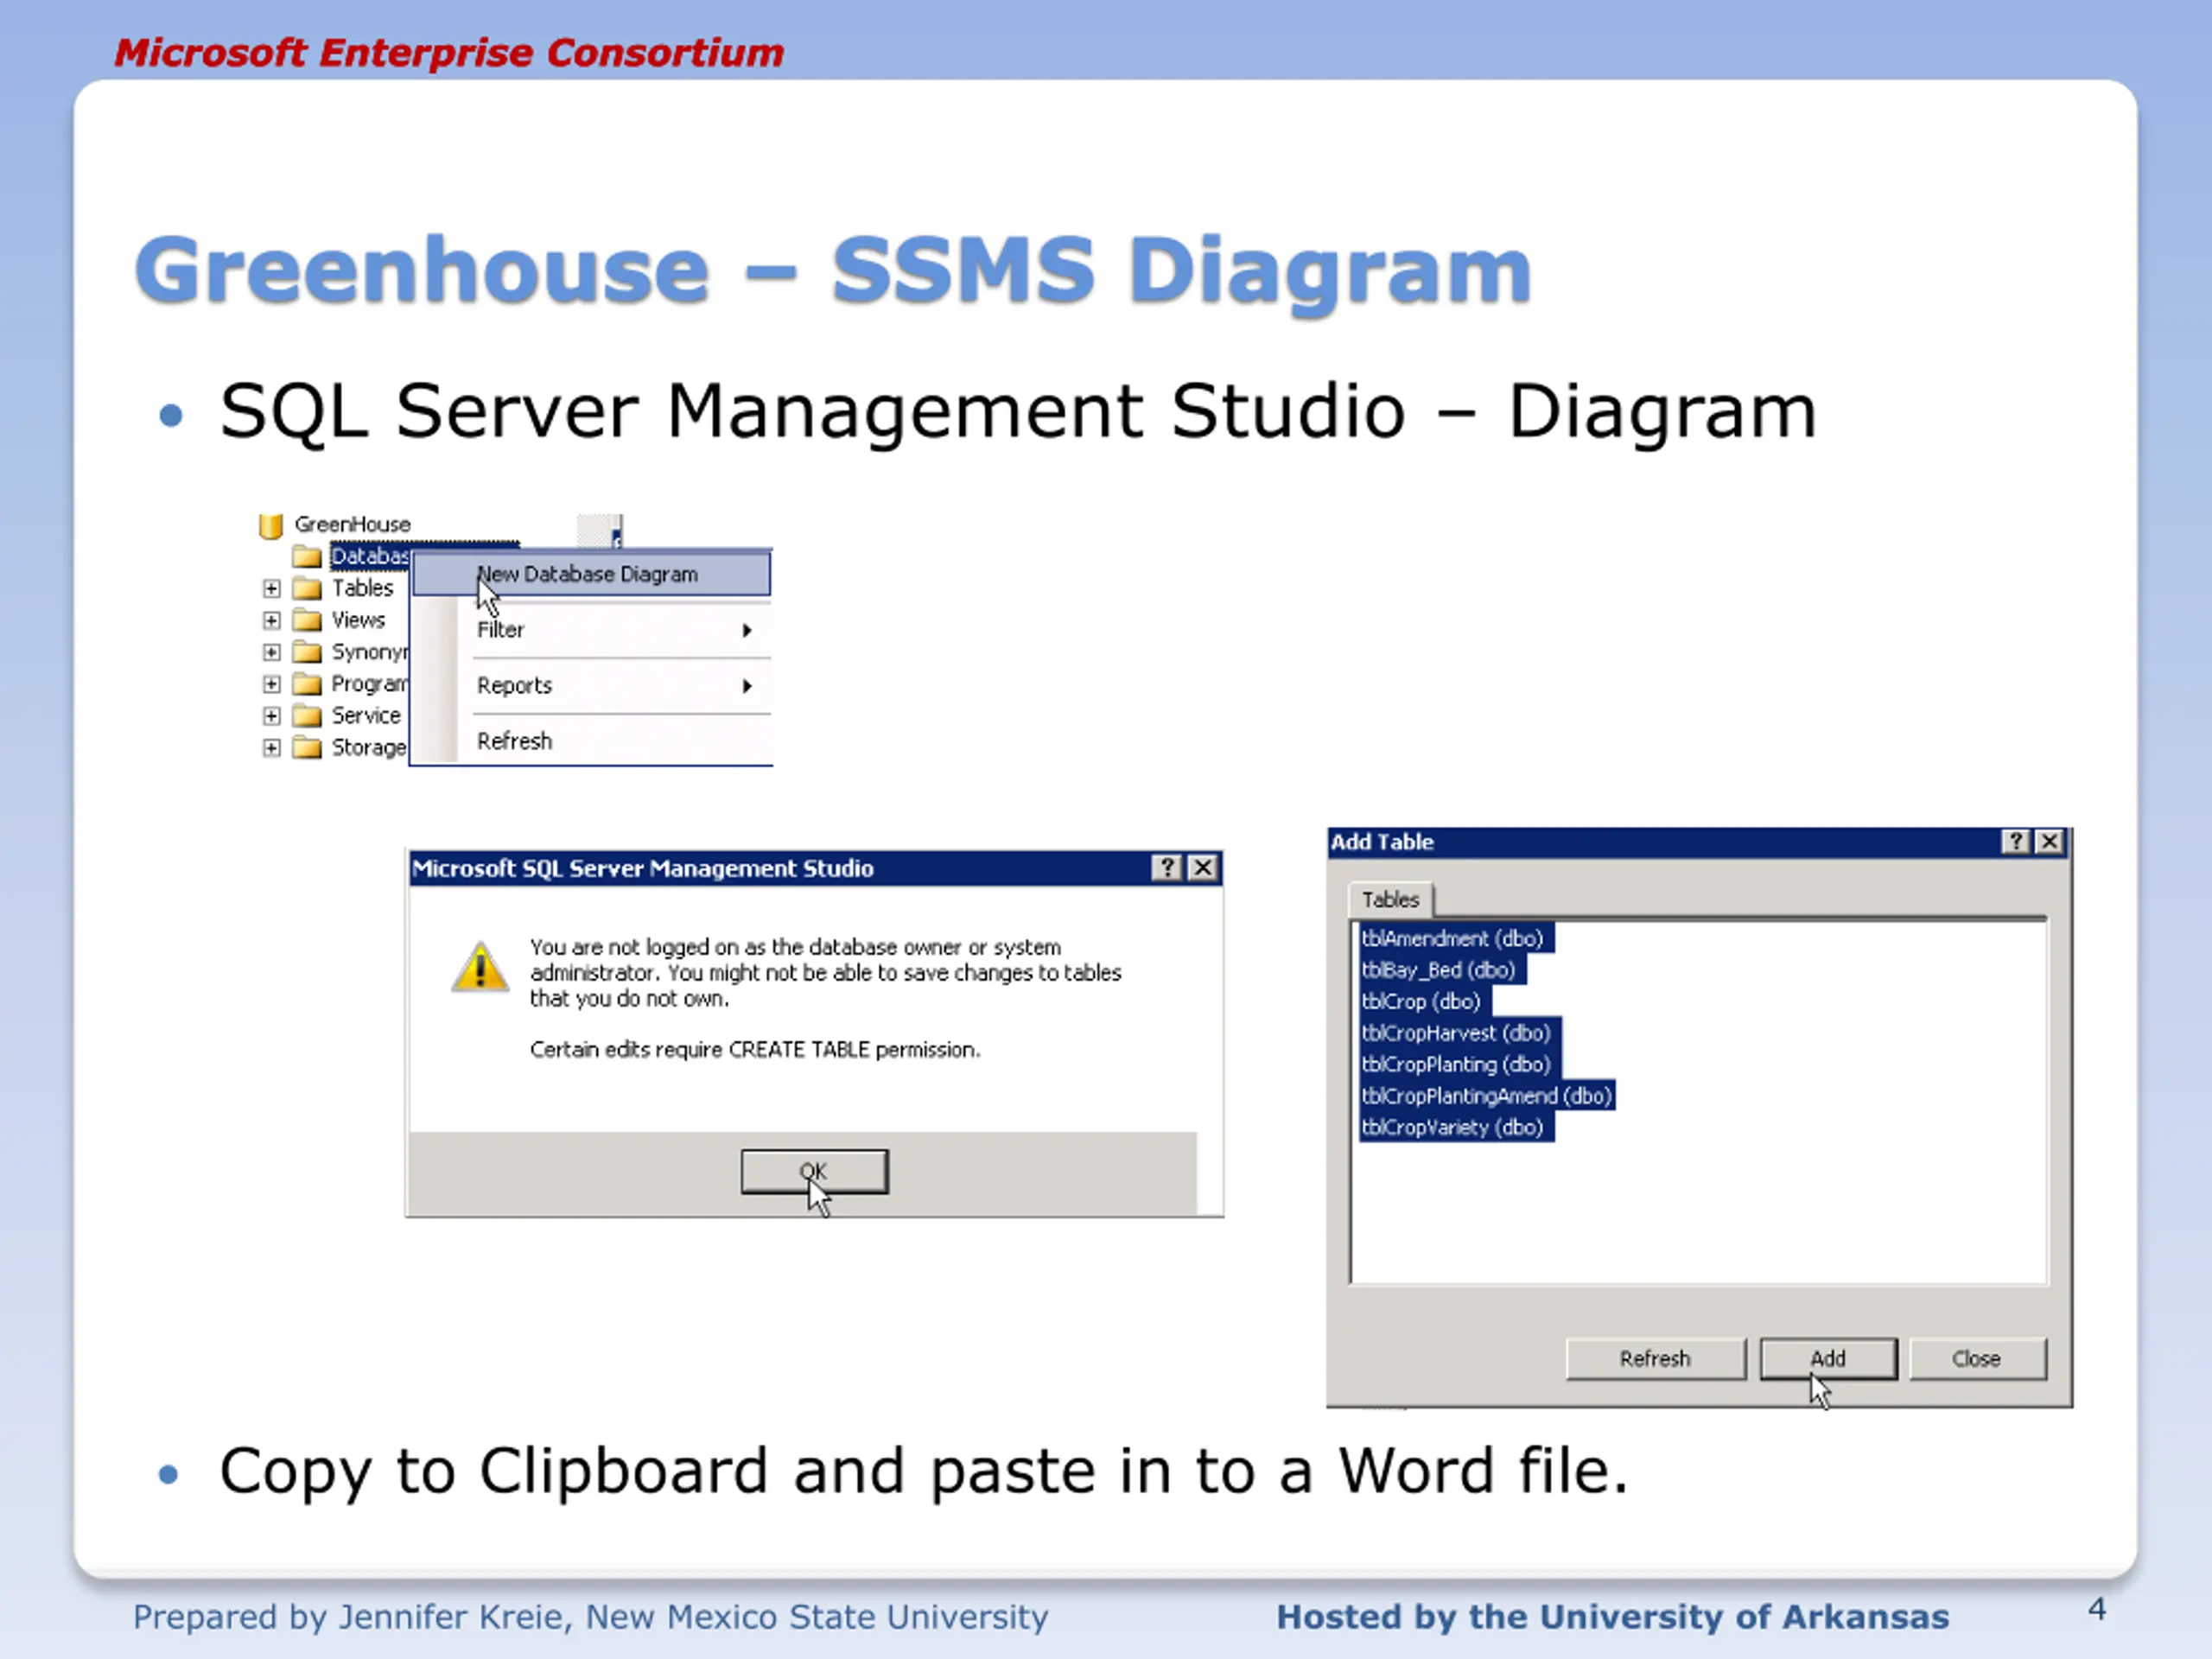Click the Storage folder icon
The height and width of the screenshot is (1659, 2212).
click(x=306, y=748)
